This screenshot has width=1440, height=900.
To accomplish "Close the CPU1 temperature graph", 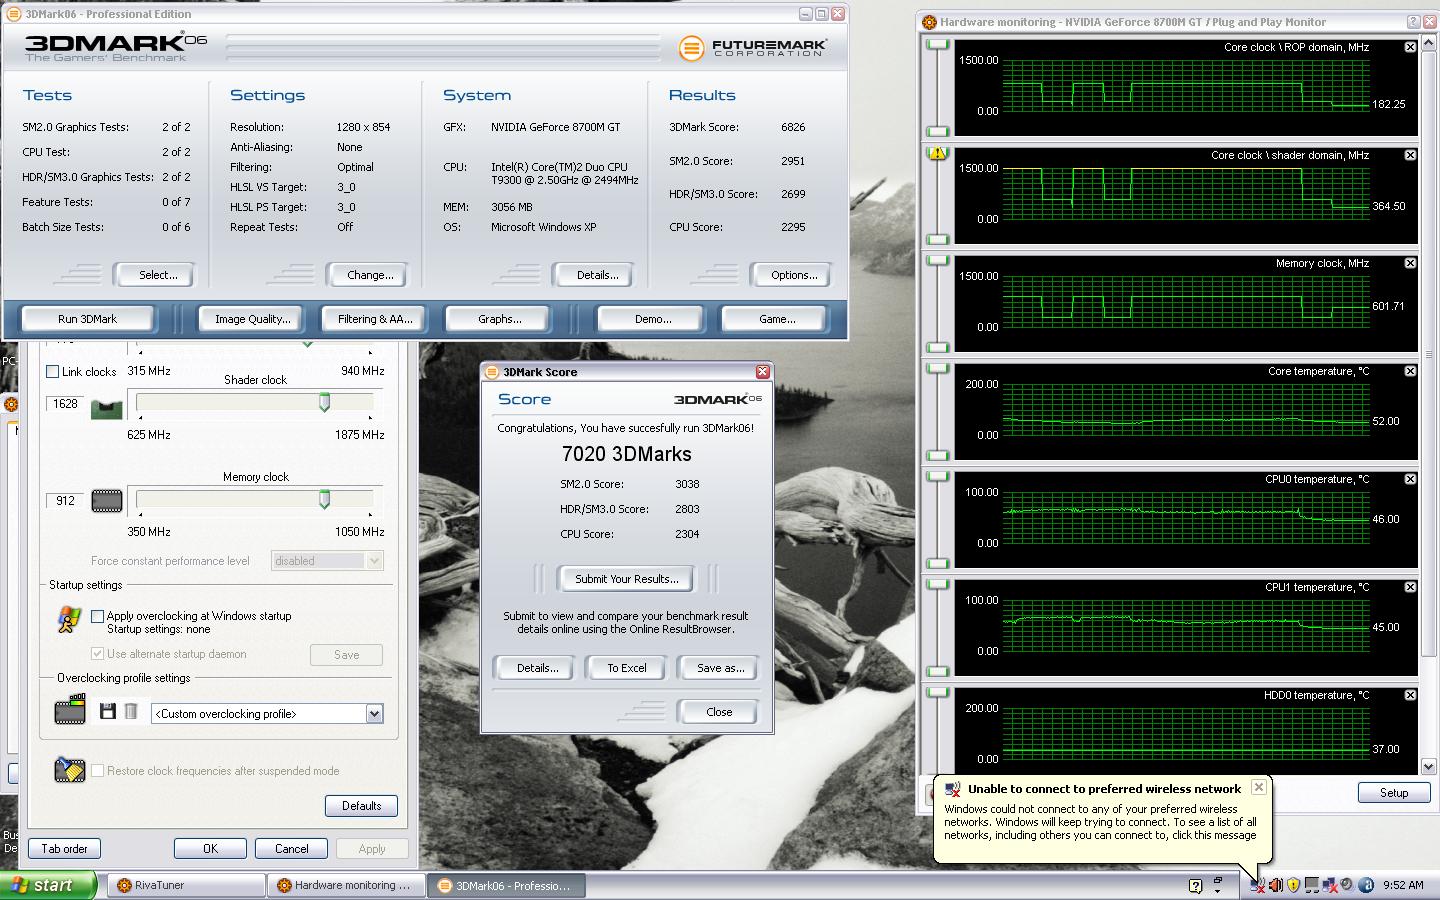I will 1410,587.
